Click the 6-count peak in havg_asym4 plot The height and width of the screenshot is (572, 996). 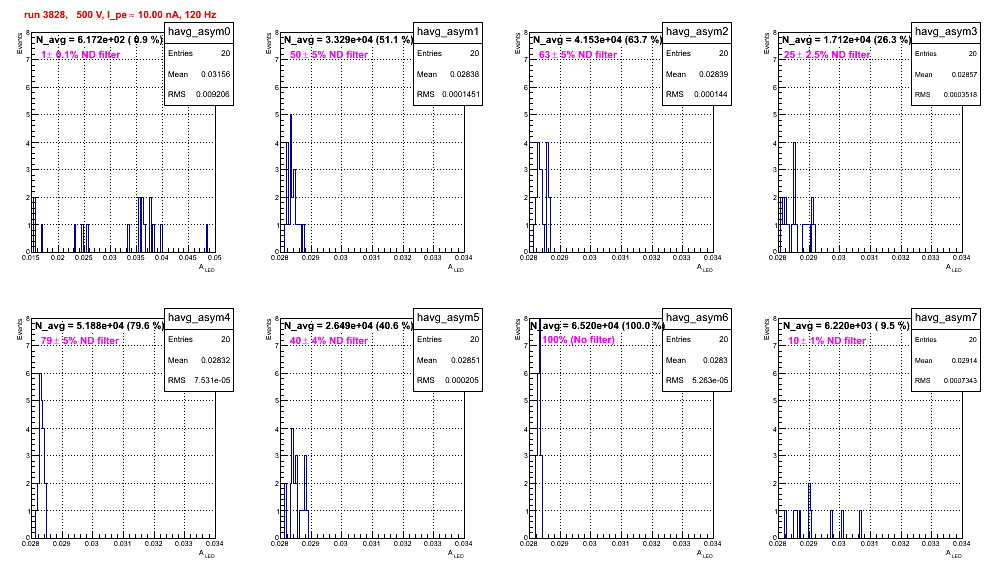click(40, 455)
